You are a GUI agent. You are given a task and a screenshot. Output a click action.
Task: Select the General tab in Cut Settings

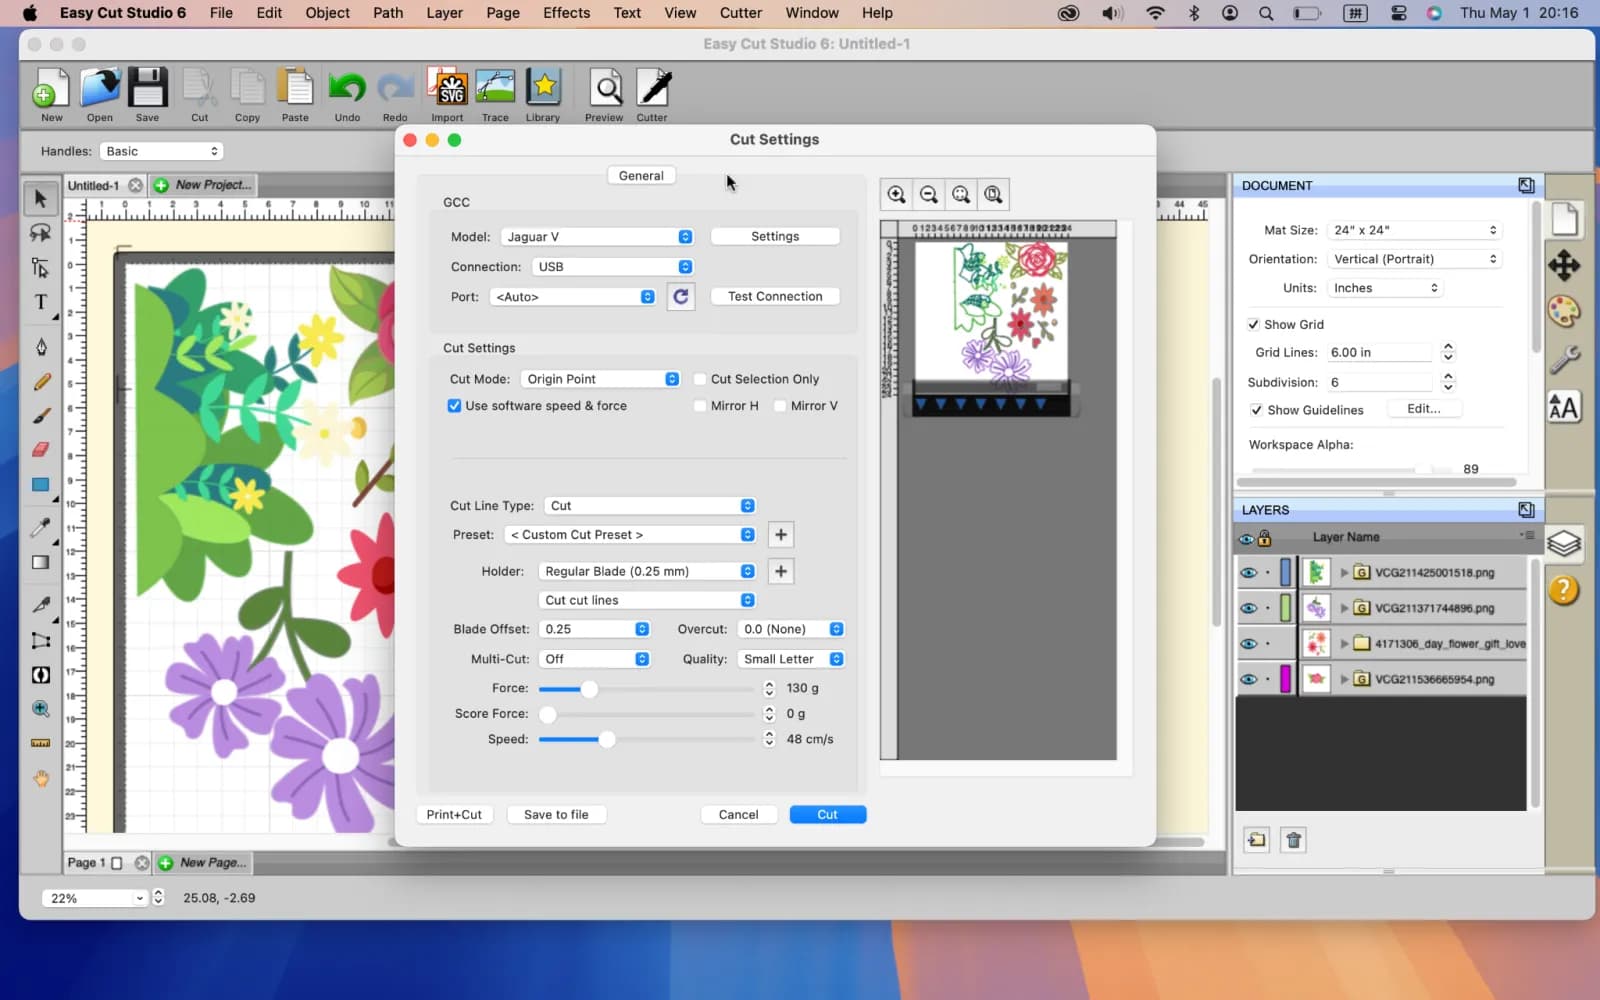tap(641, 175)
